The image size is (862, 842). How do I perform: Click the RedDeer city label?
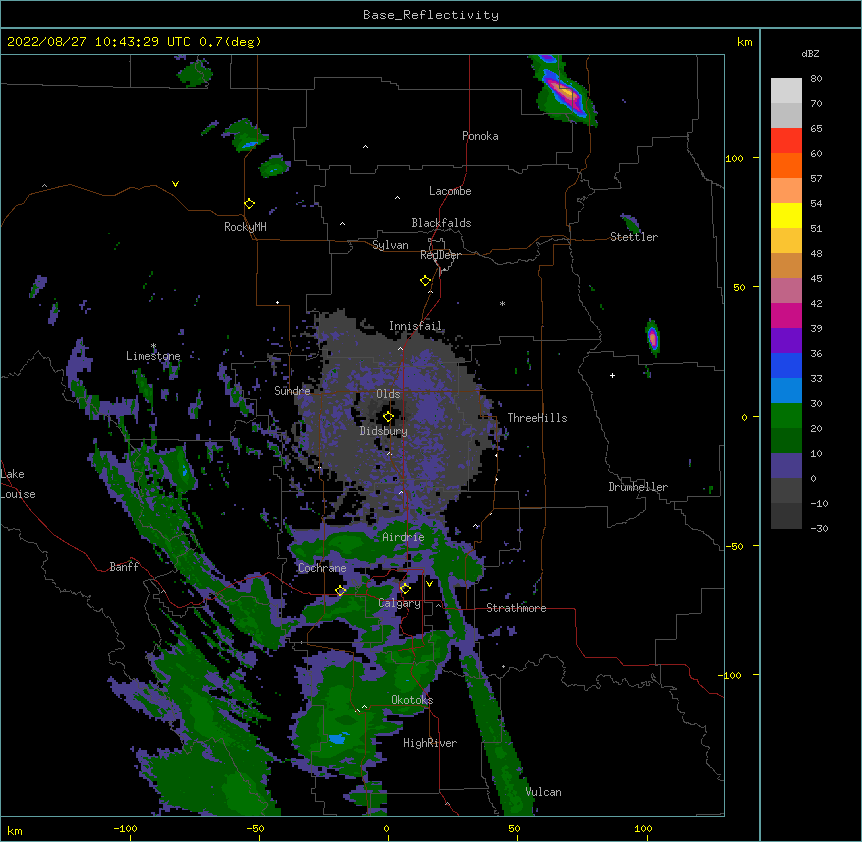(x=440, y=255)
